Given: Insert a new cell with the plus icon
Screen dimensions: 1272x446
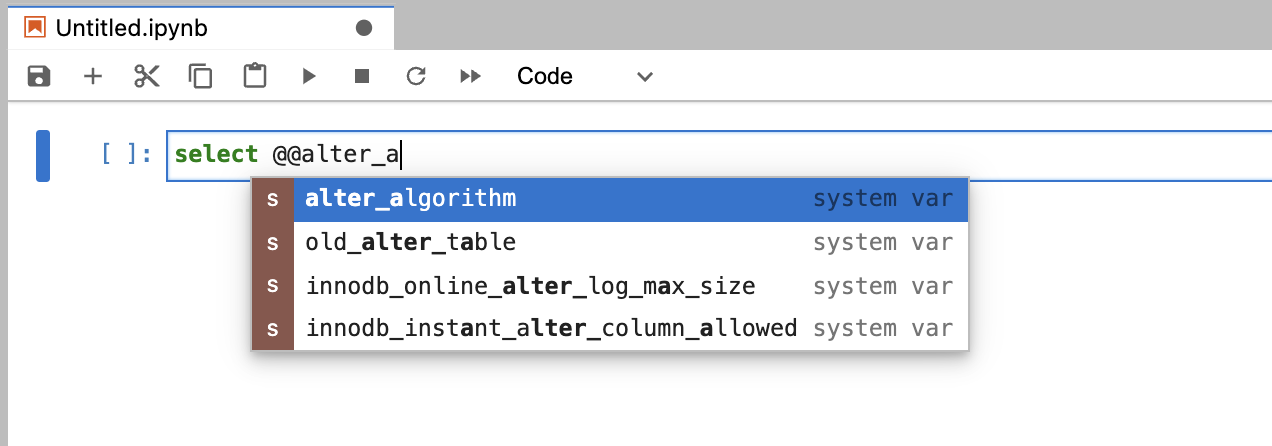Looking at the screenshot, I should pos(93,76).
